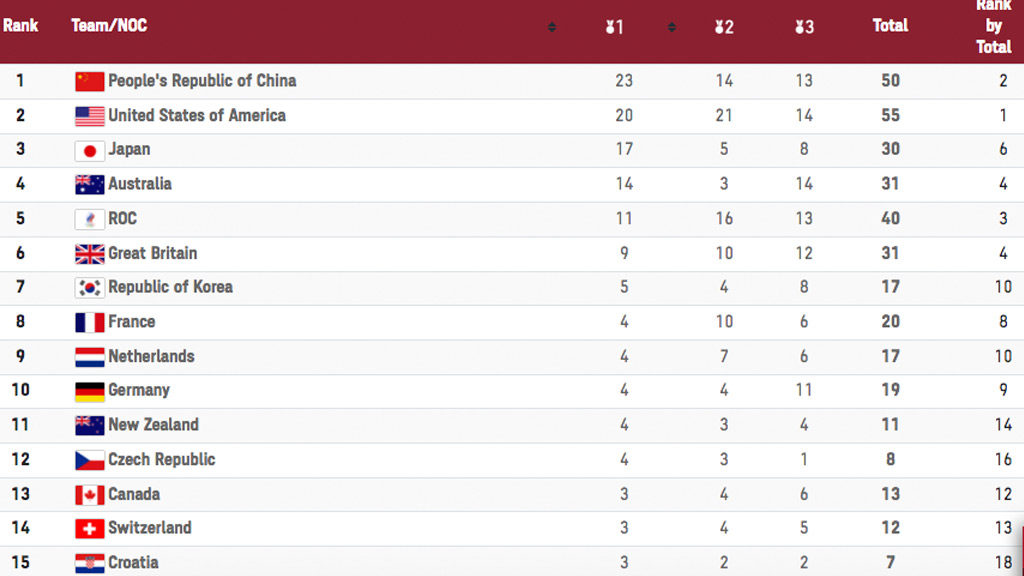Click the Japan flag icon

[89, 150]
